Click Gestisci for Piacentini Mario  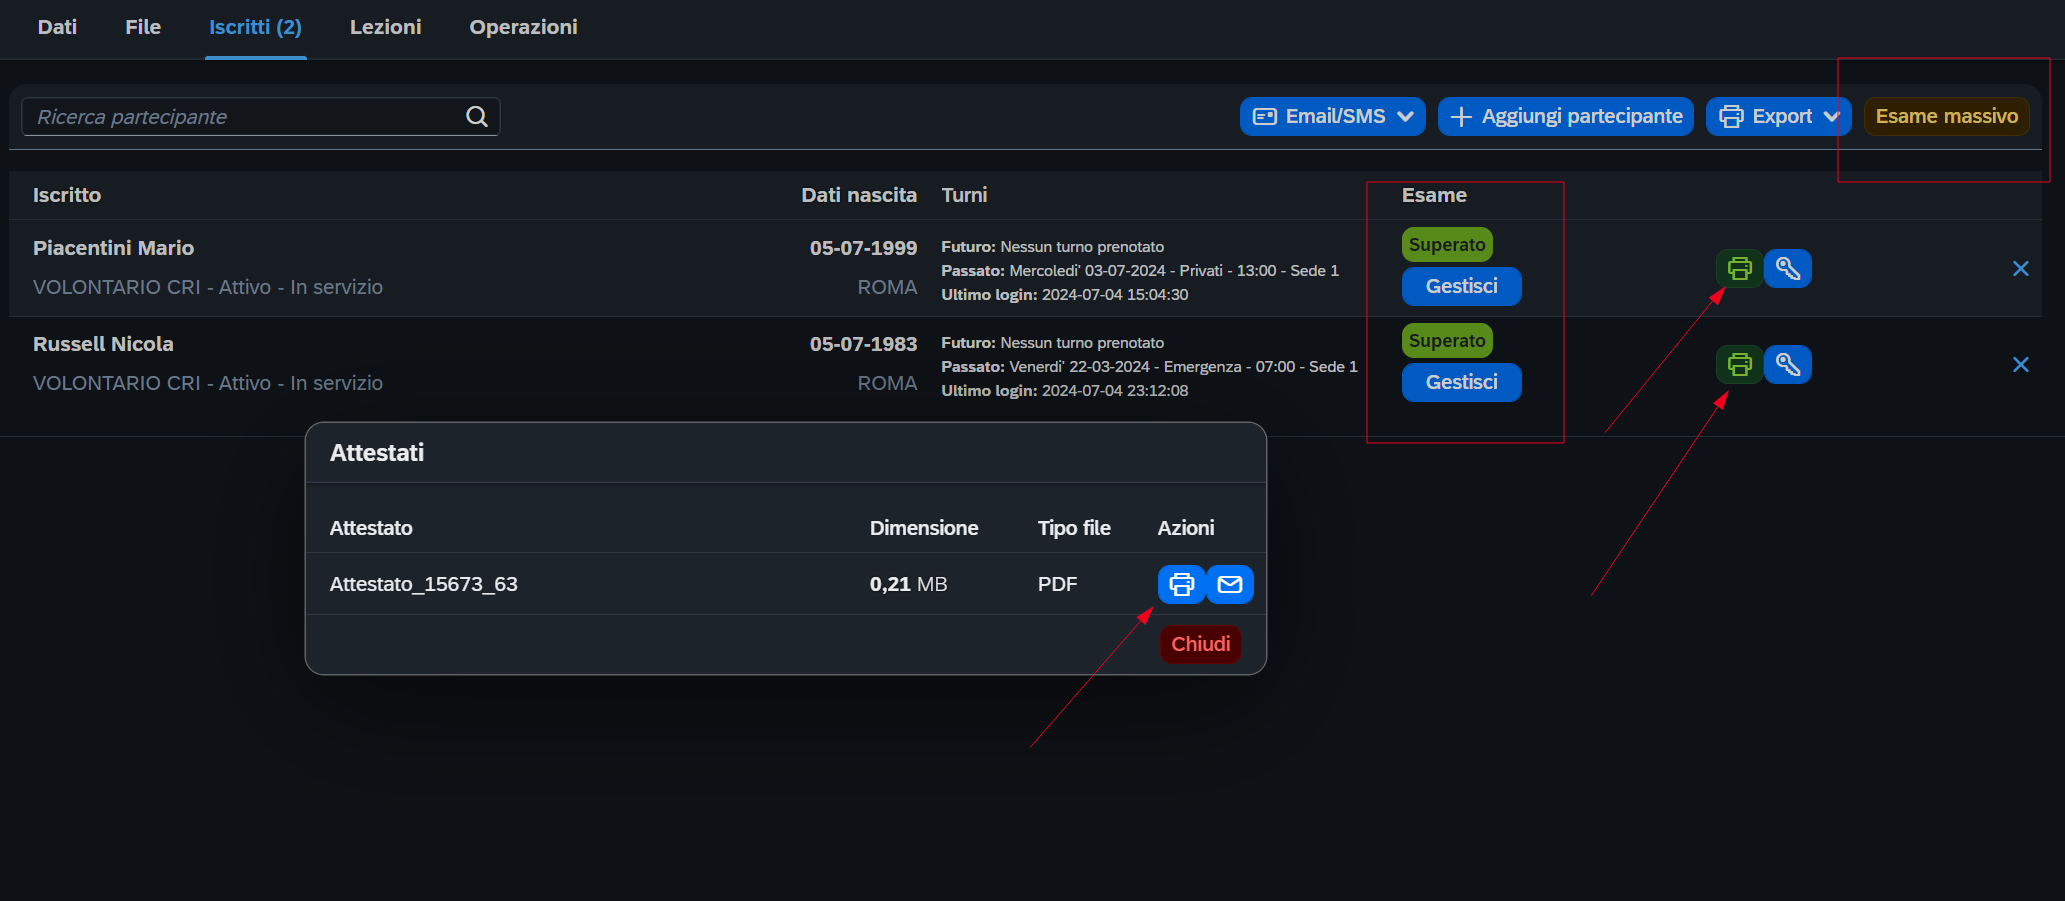point(1461,286)
